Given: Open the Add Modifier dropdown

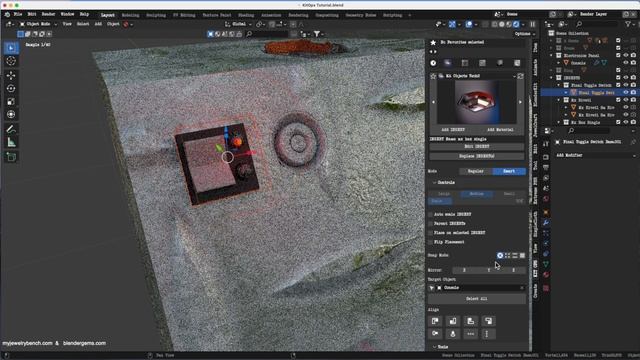Looking at the screenshot, I should (x=596, y=156).
